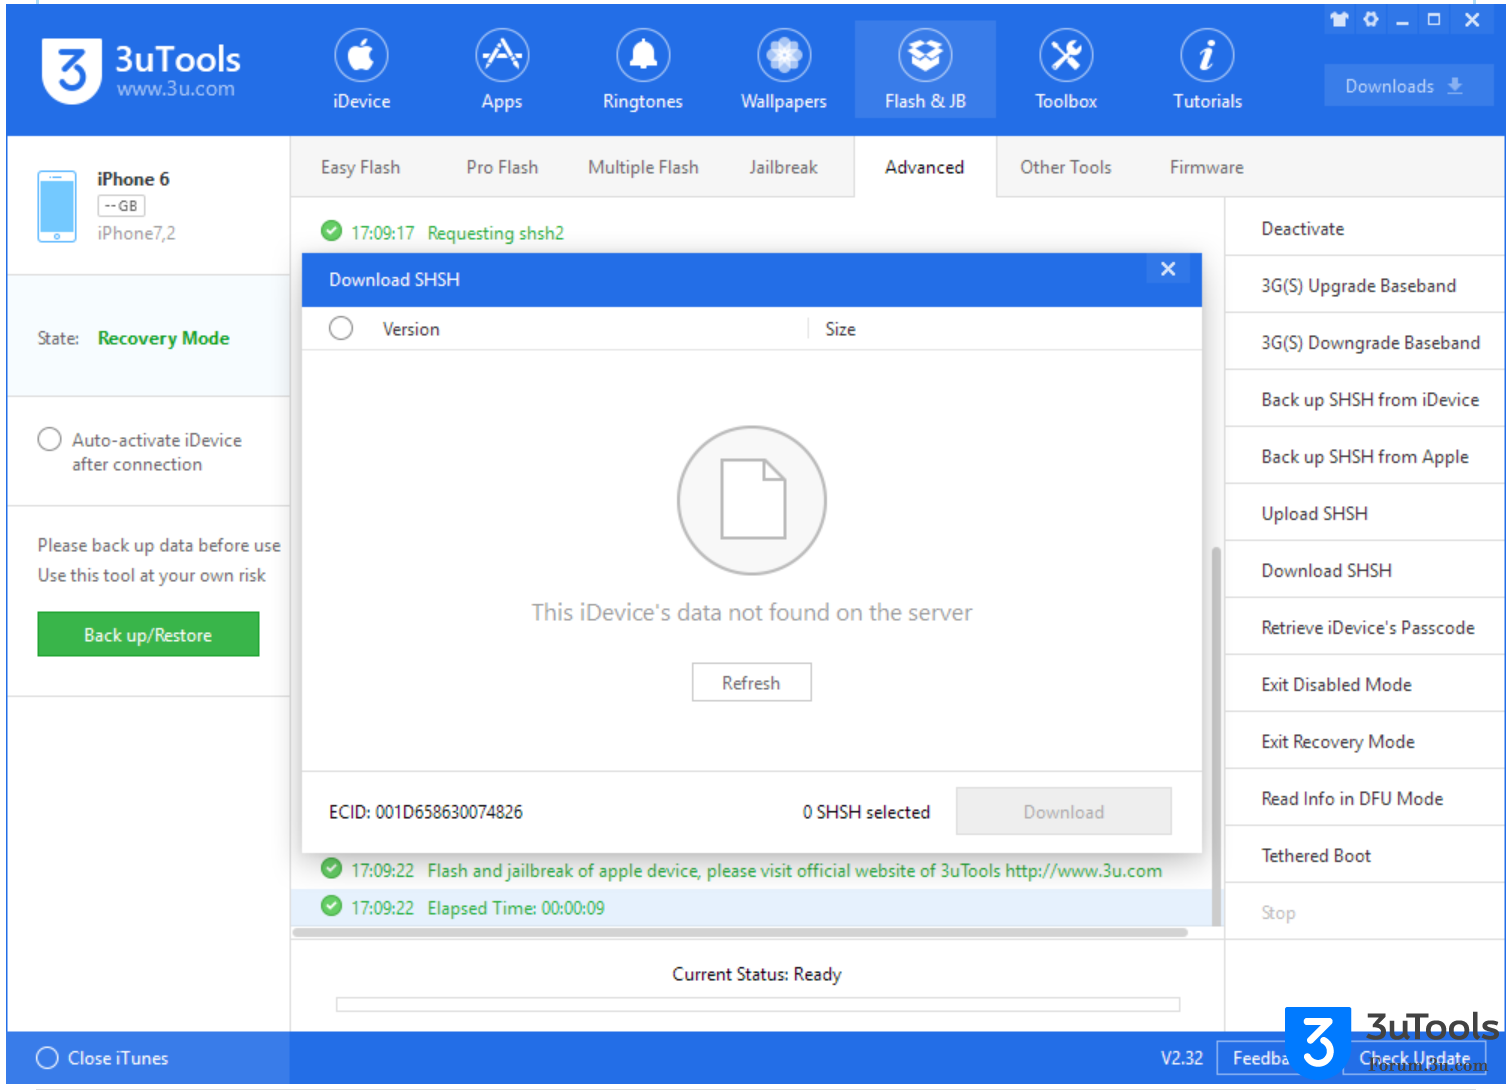This screenshot has height=1090, width=1512.
Task: Select Read Info in DFU Mode
Action: (1364, 798)
